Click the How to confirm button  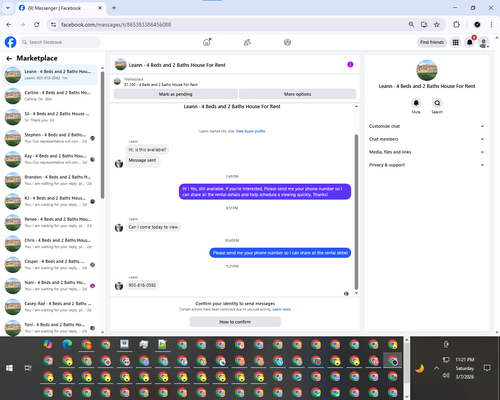pos(235,322)
